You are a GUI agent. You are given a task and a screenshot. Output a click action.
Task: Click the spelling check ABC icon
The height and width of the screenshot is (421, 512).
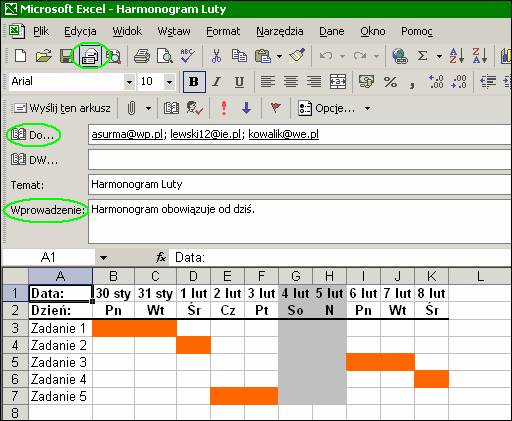188,56
